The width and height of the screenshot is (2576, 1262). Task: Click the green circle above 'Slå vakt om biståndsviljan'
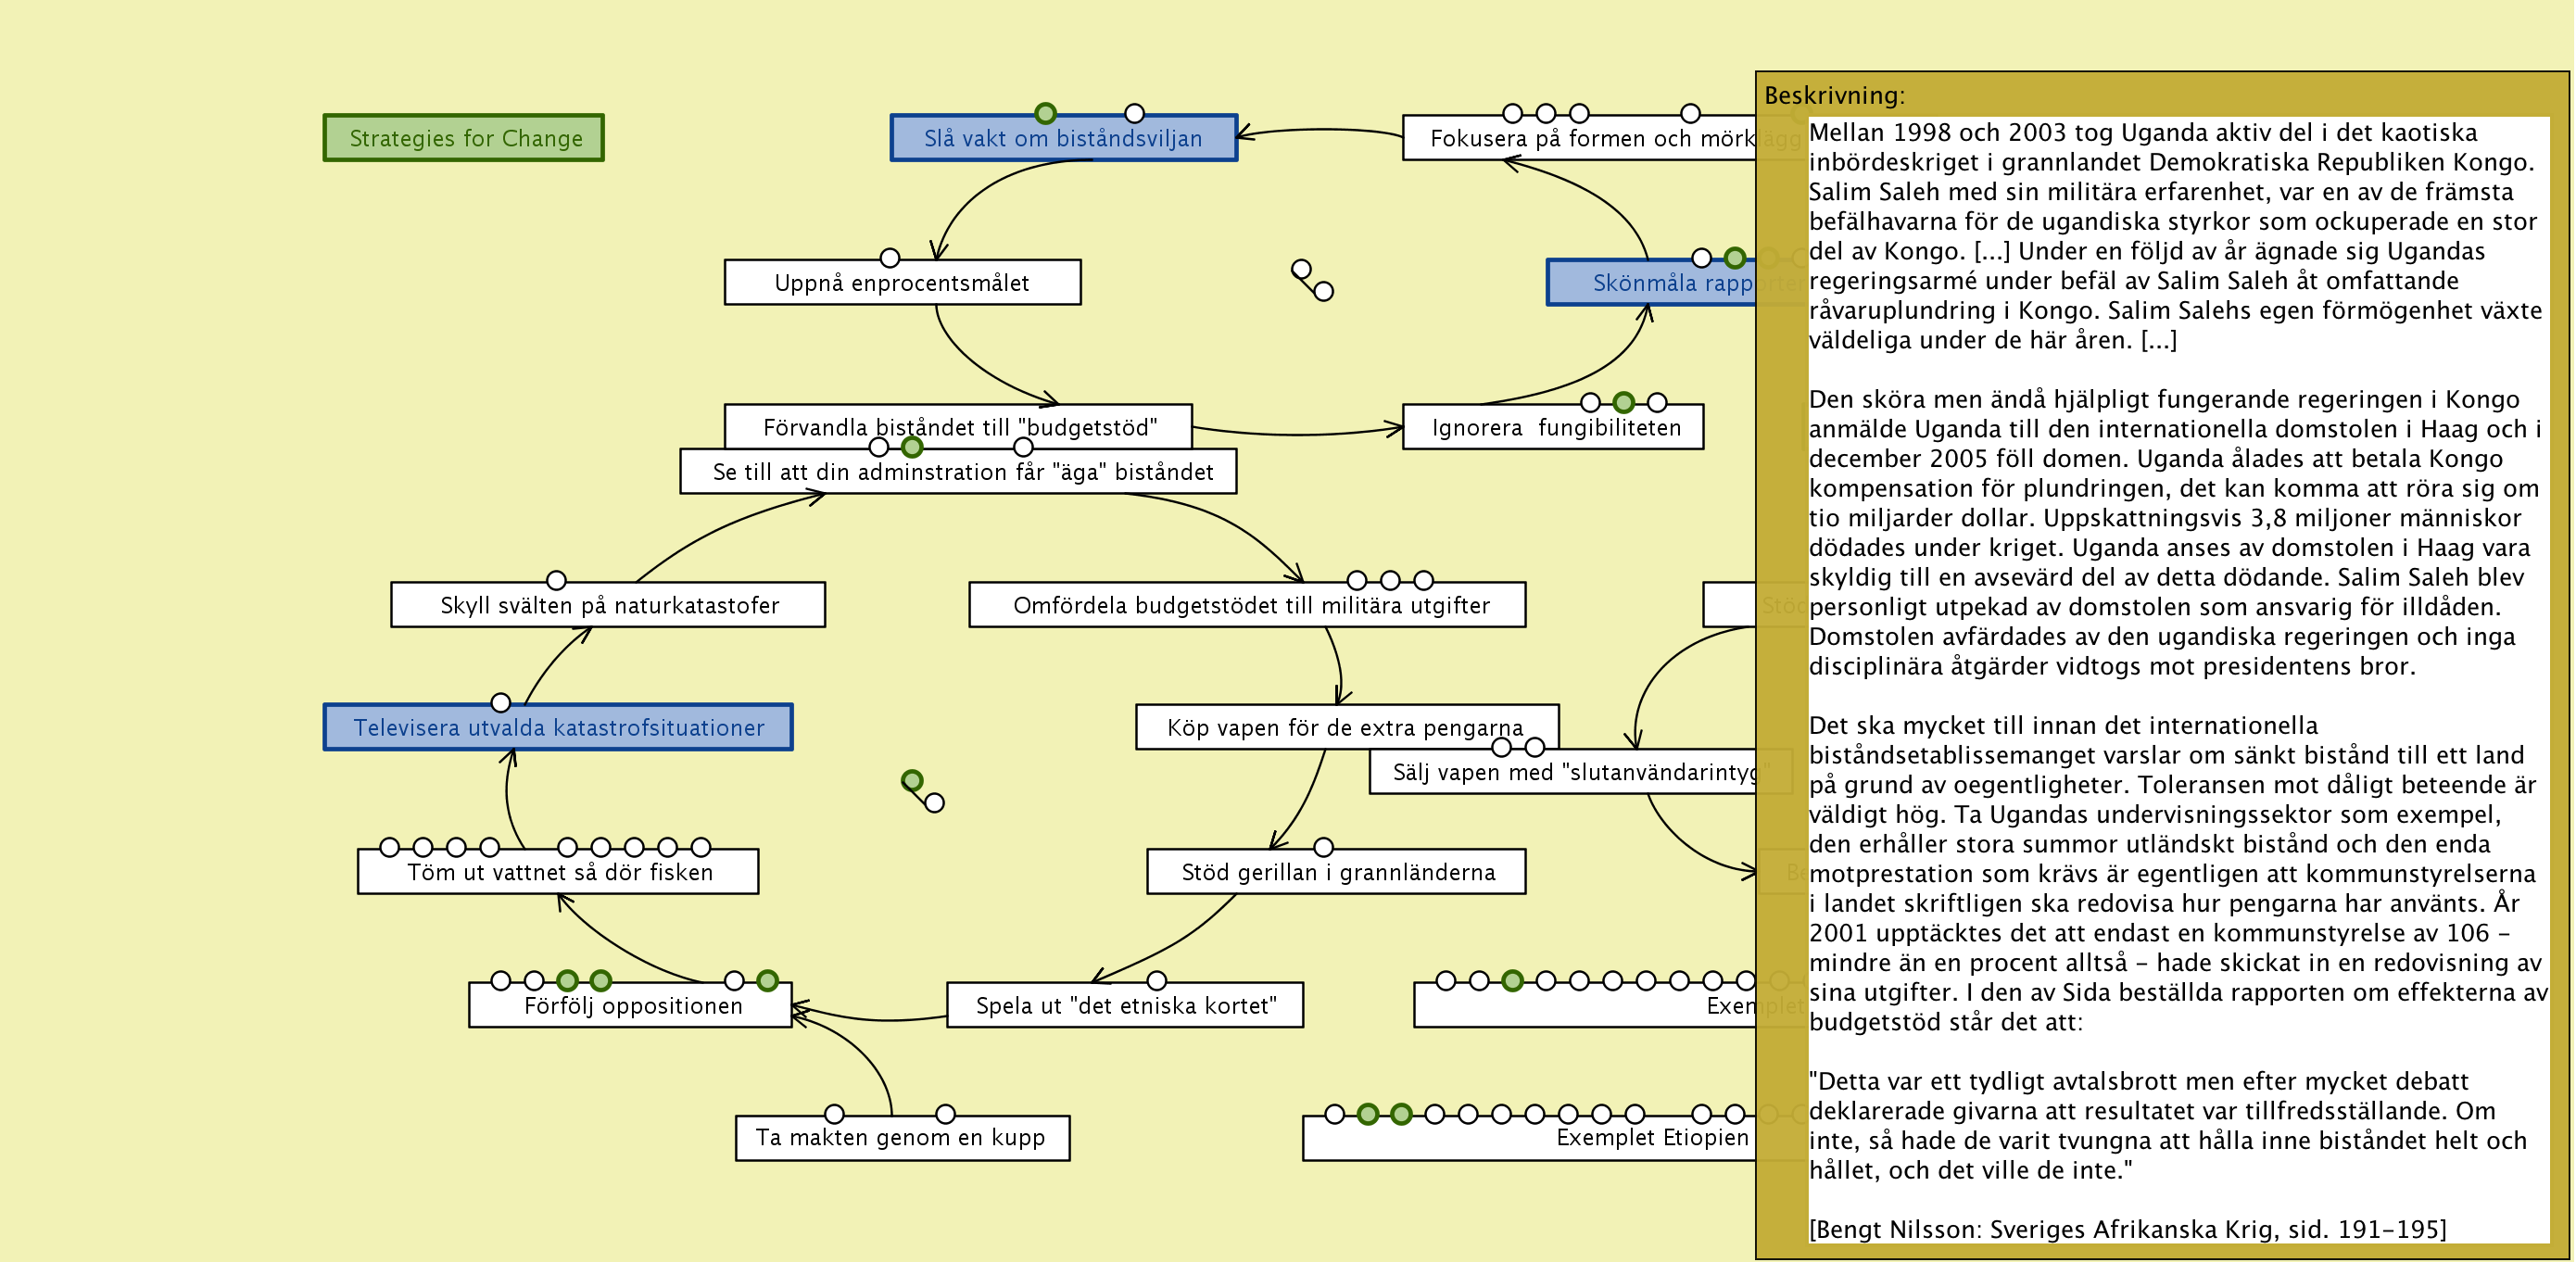pos(1045,113)
